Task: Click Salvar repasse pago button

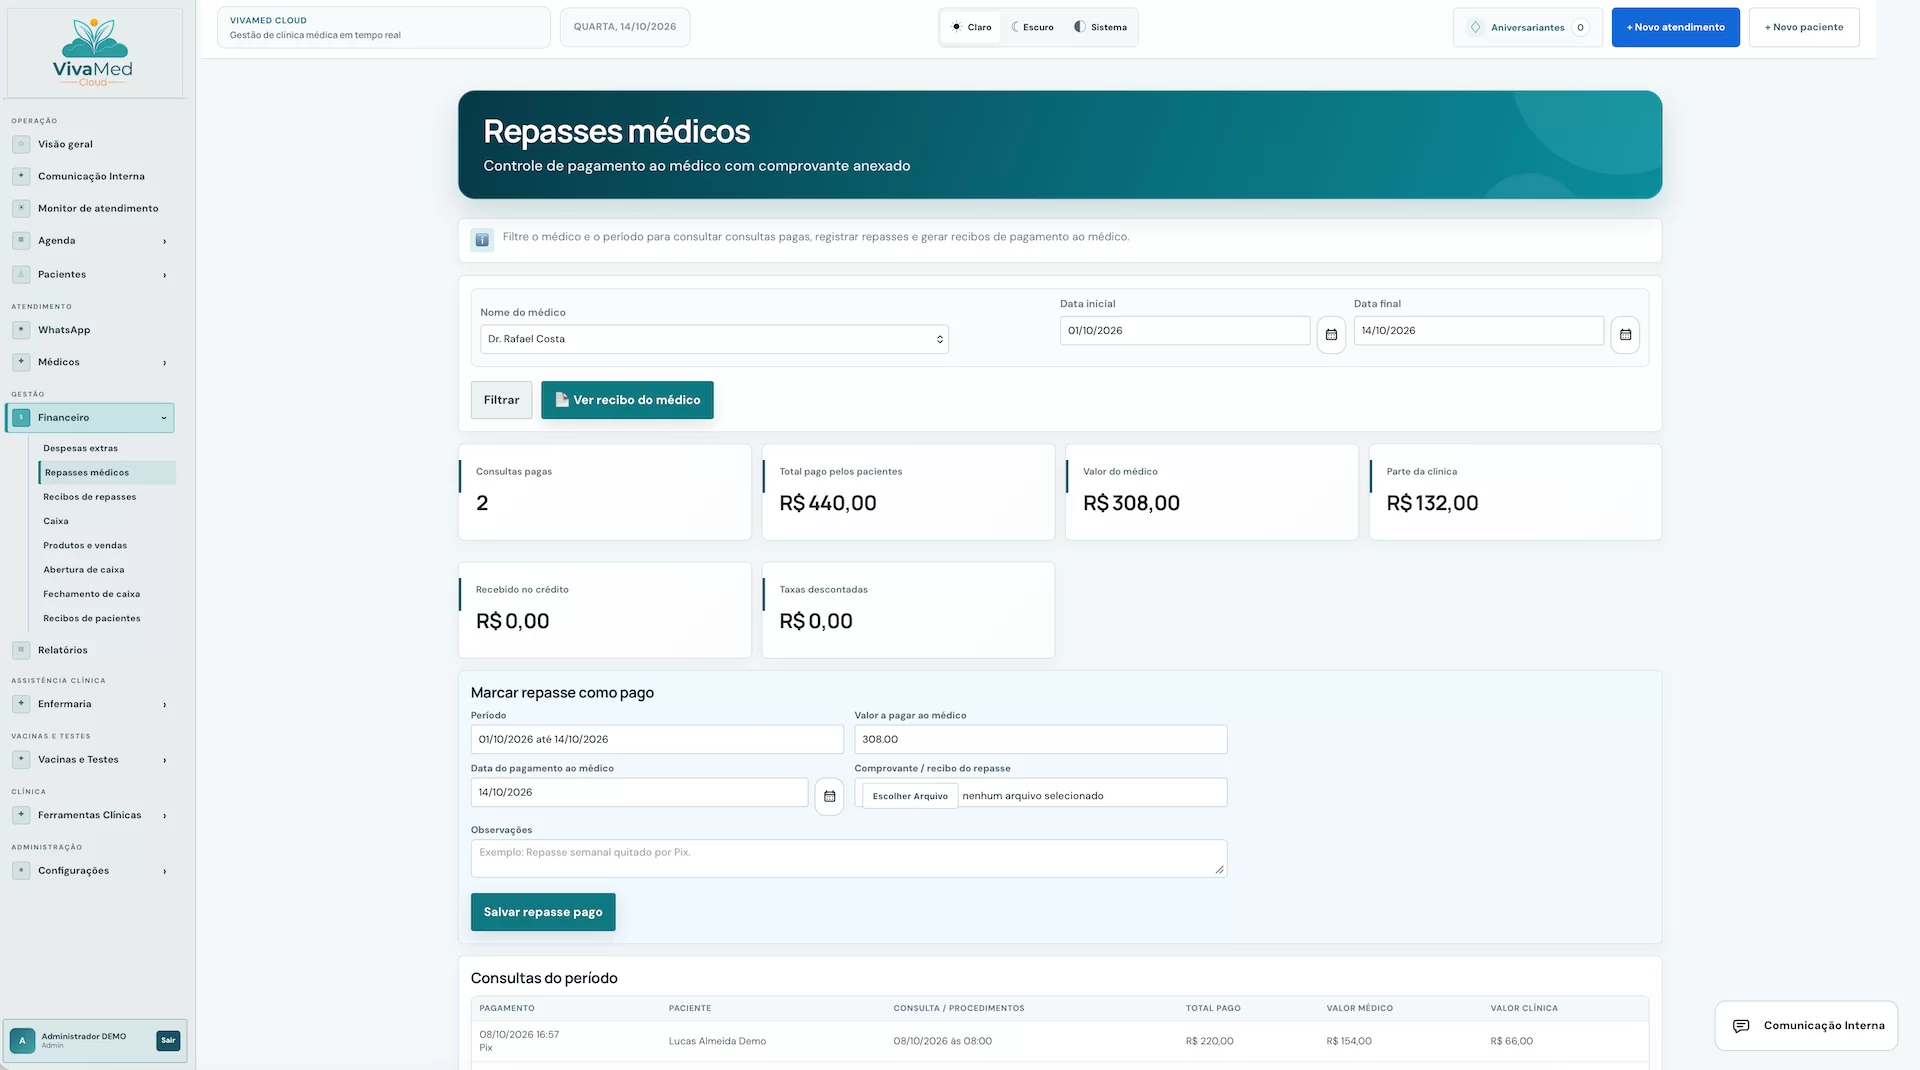Action: tap(543, 912)
